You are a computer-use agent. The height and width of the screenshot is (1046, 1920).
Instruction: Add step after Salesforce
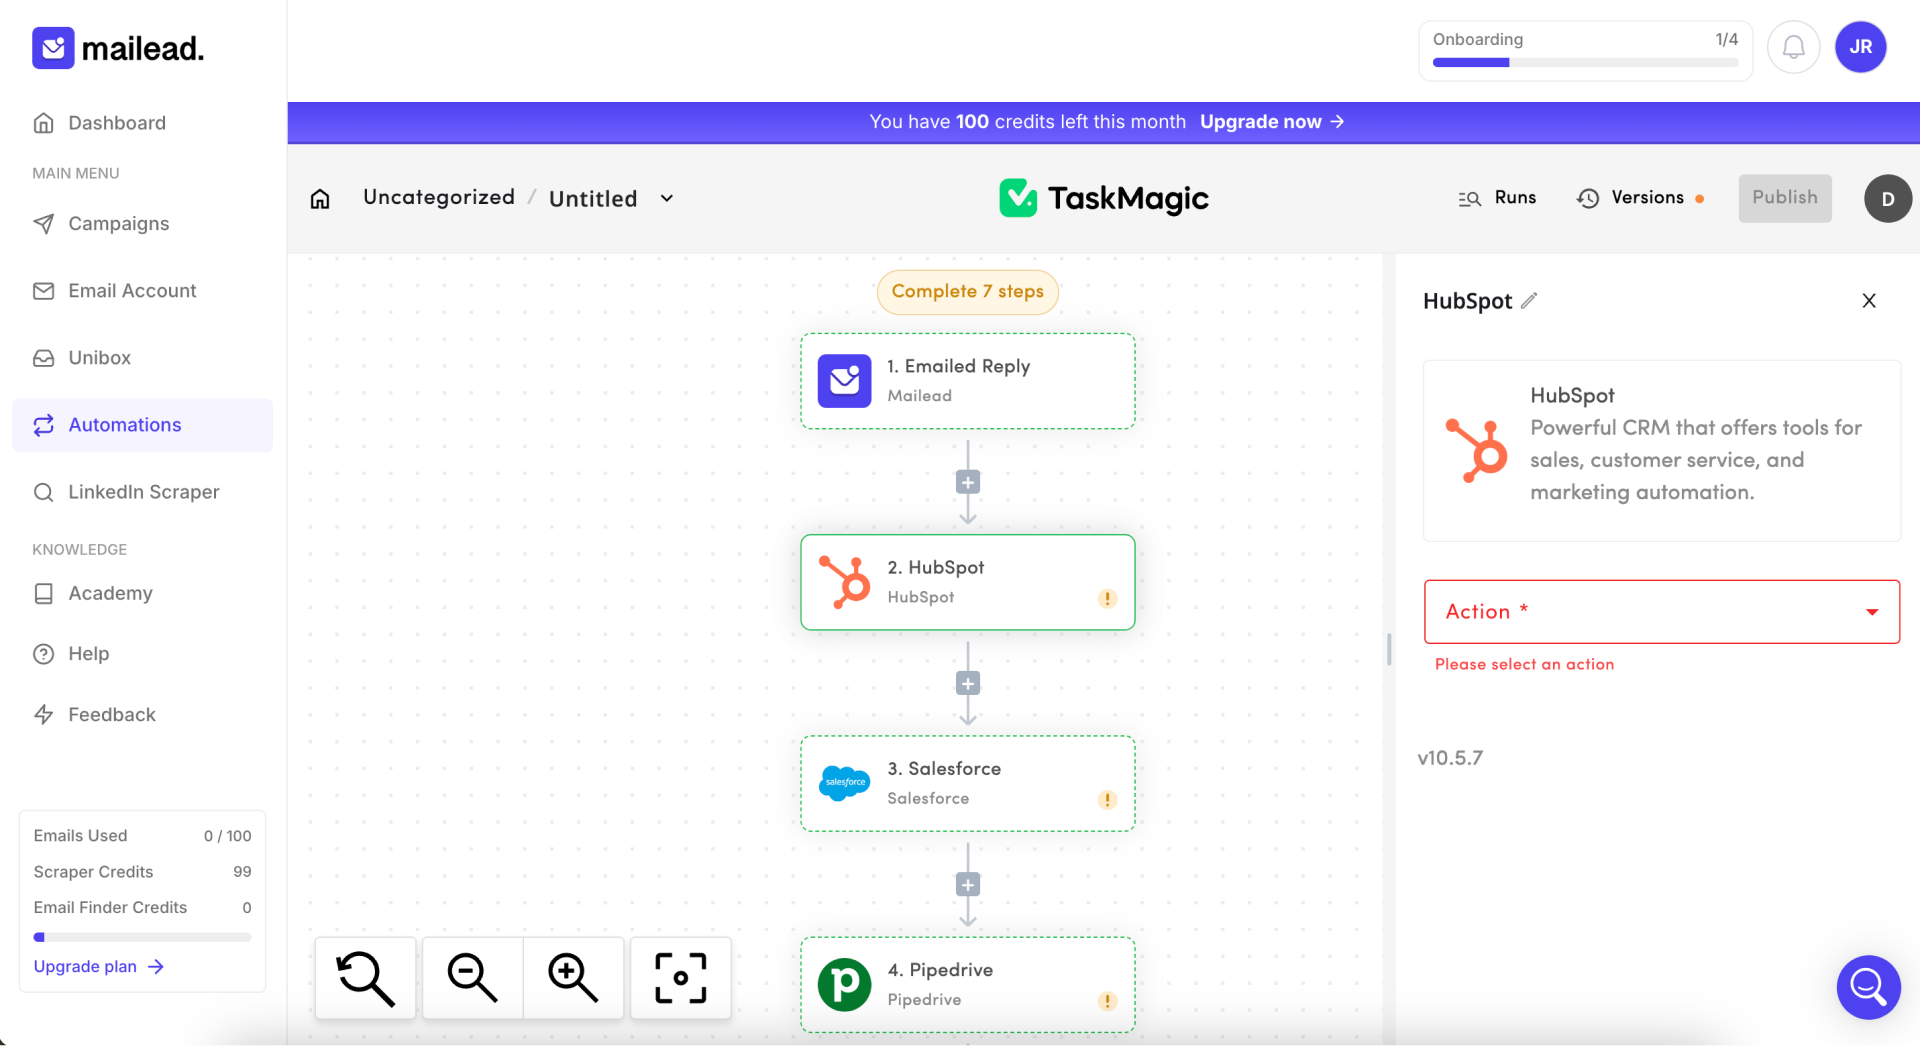pyautogui.click(x=967, y=885)
